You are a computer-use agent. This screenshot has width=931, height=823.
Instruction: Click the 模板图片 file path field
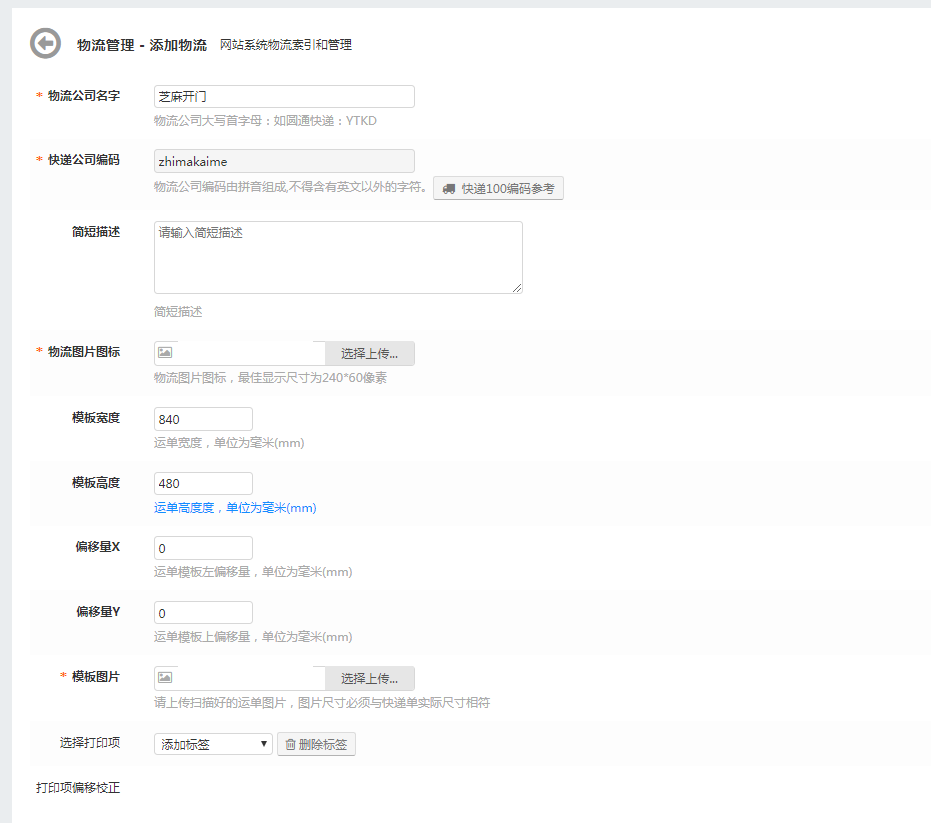point(250,678)
